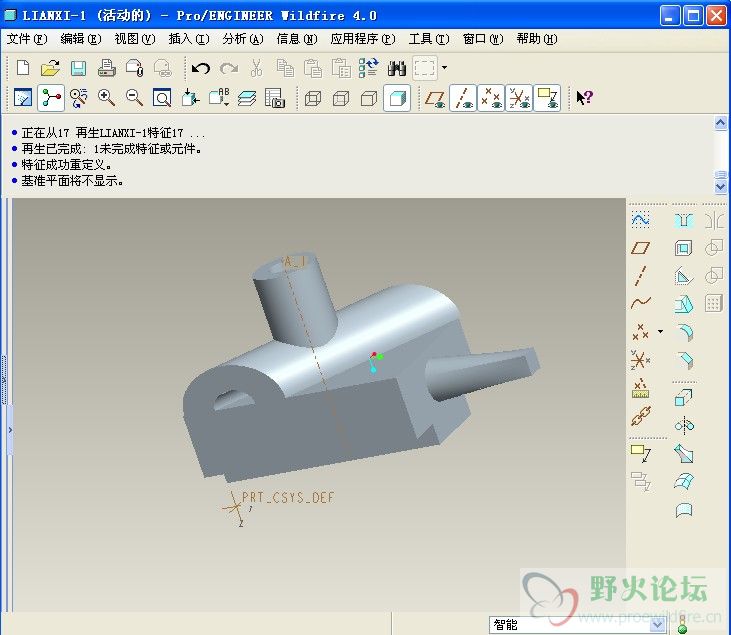The width and height of the screenshot is (731, 635).
Task: Create a new file with the New icon
Action: click(23, 68)
